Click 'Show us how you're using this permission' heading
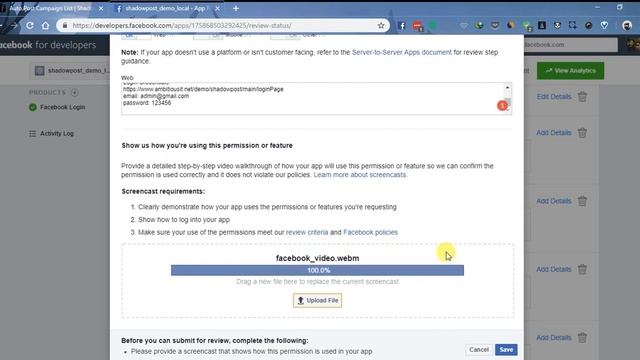The image size is (640, 360). [207, 145]
